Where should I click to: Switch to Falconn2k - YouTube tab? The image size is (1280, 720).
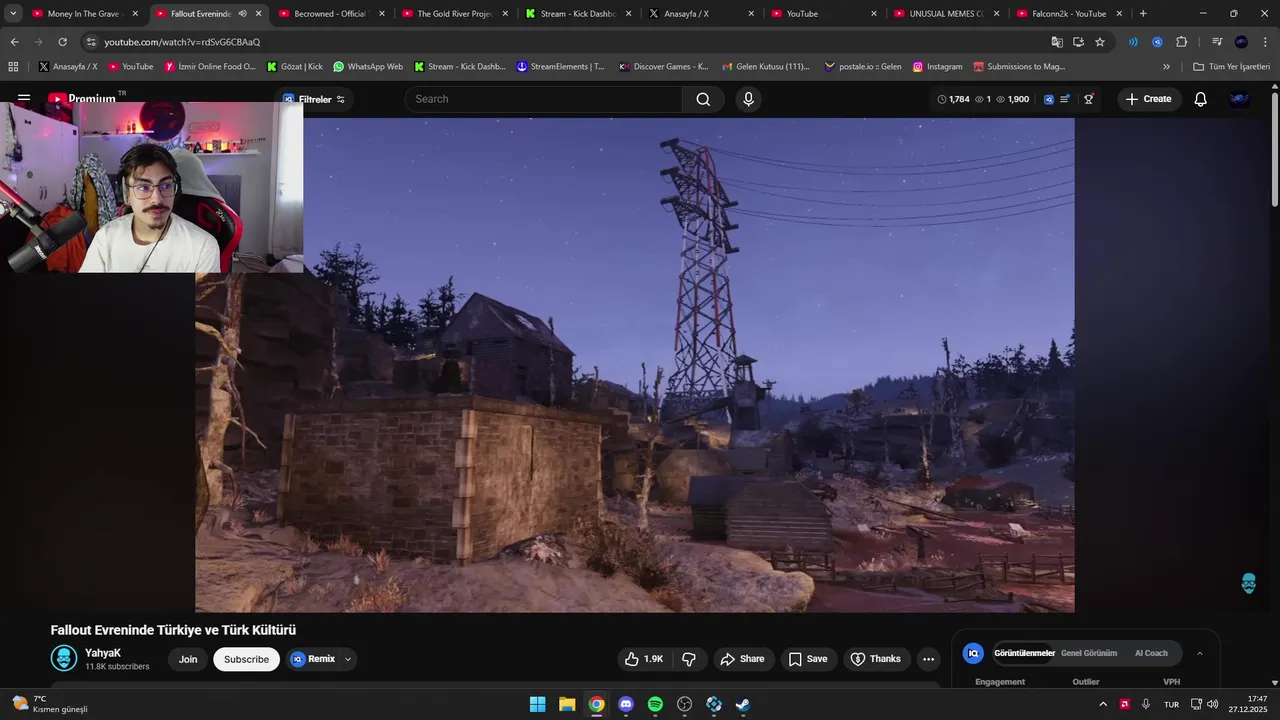point(1069,14)
